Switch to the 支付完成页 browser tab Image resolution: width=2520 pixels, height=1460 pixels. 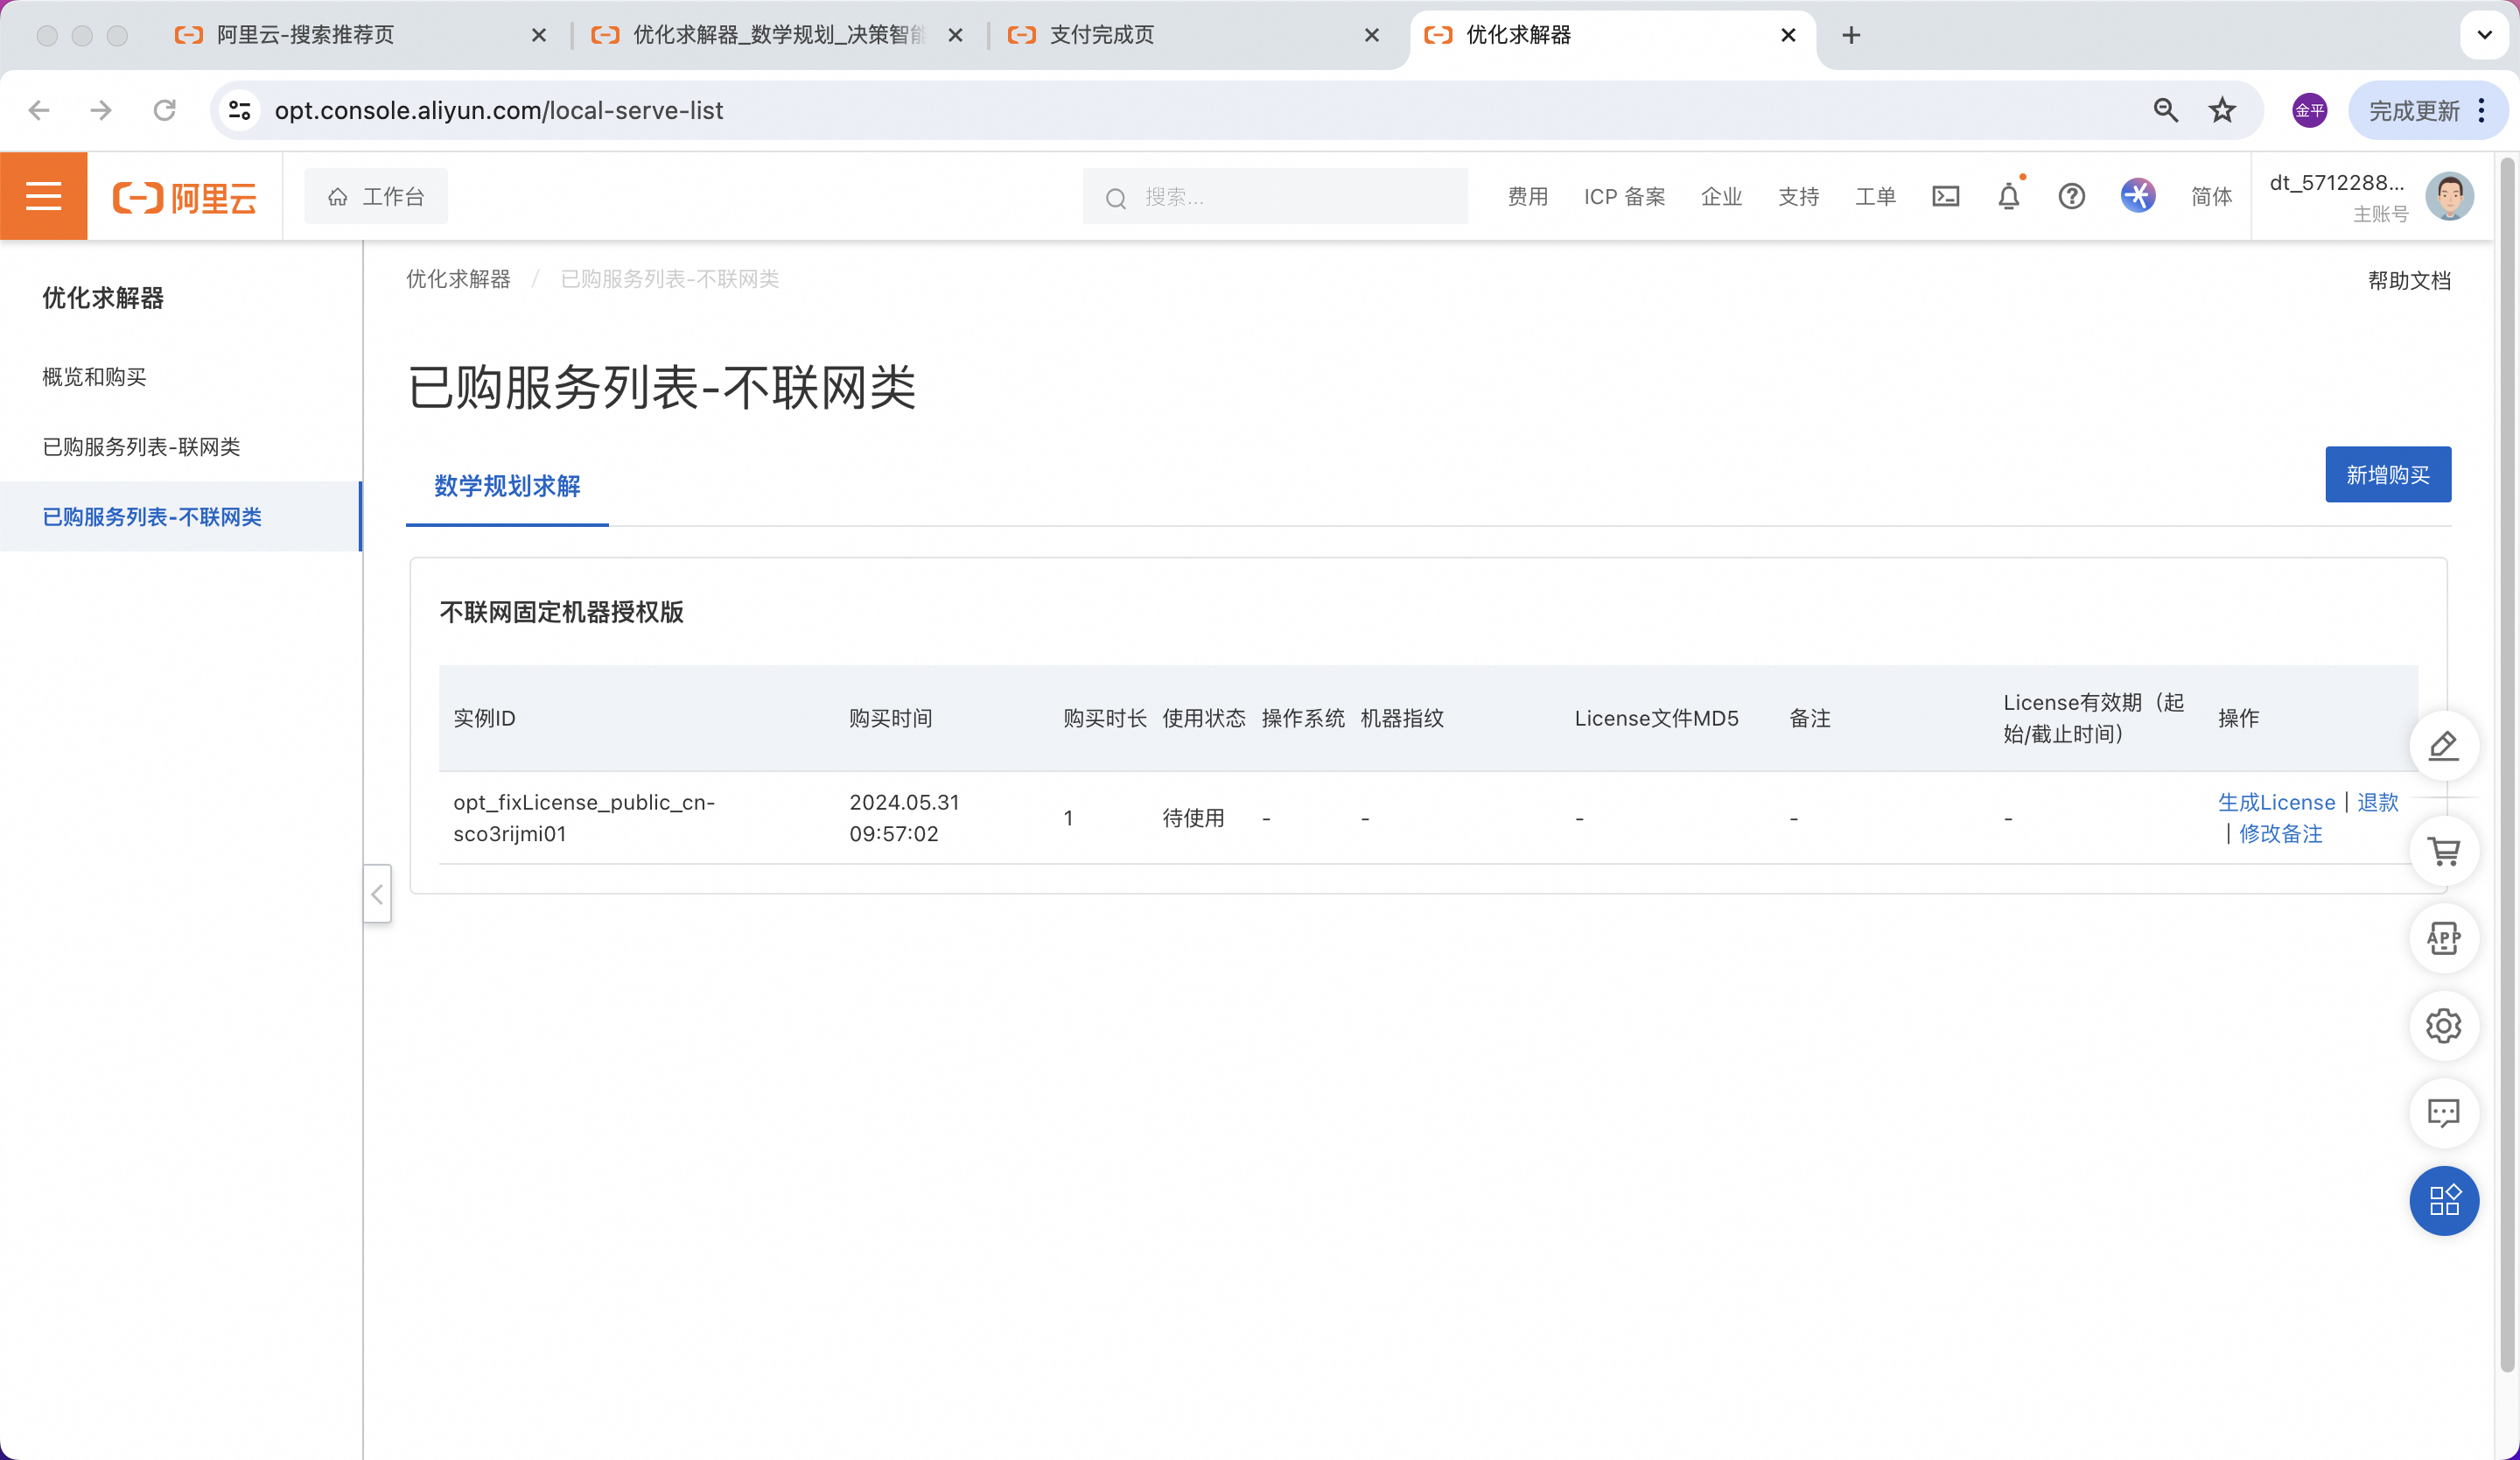(x=1190, y=36)
